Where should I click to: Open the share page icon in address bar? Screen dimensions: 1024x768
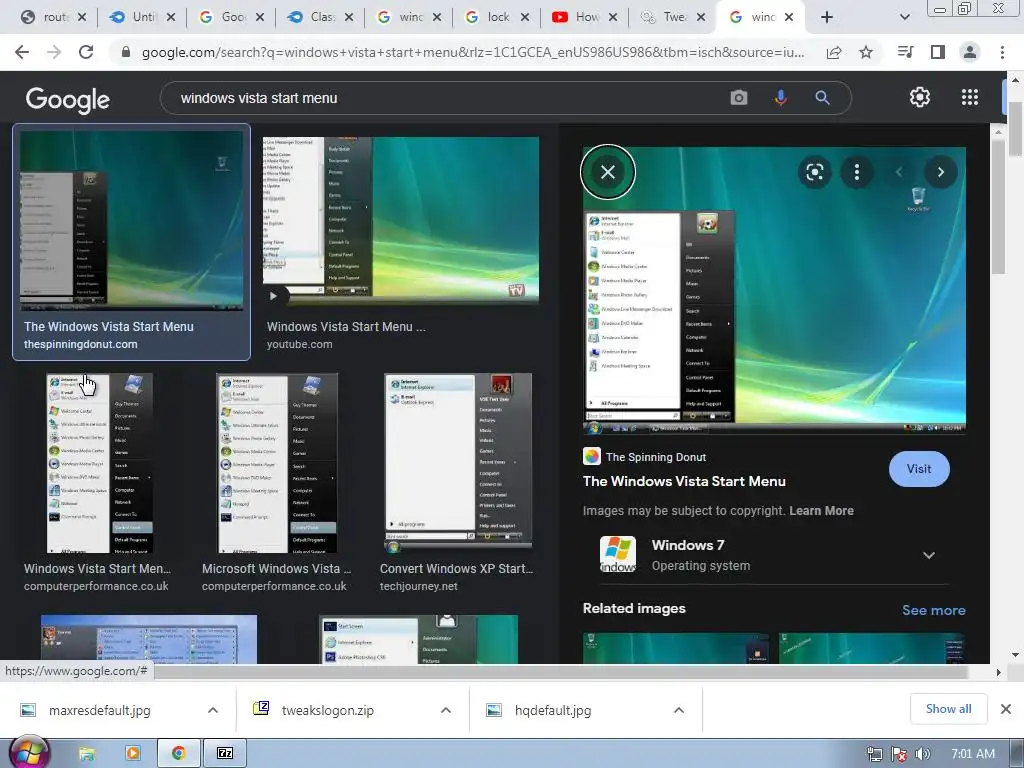click(834, 52)
